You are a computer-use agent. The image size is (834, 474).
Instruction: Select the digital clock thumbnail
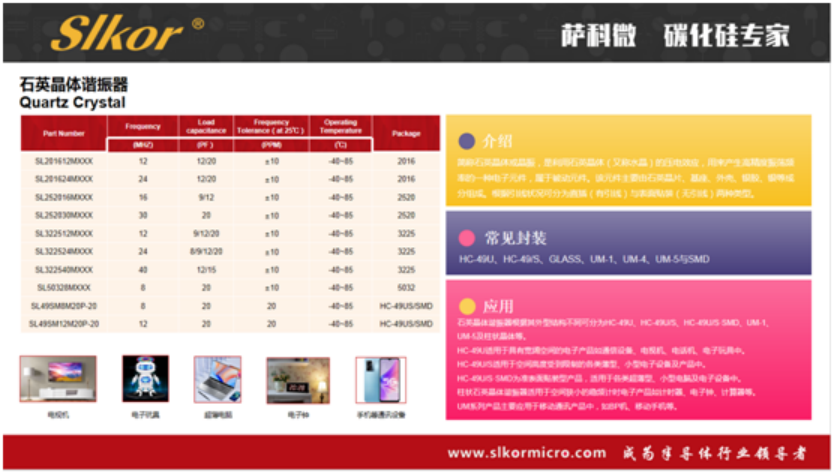(x=298, y=380)
